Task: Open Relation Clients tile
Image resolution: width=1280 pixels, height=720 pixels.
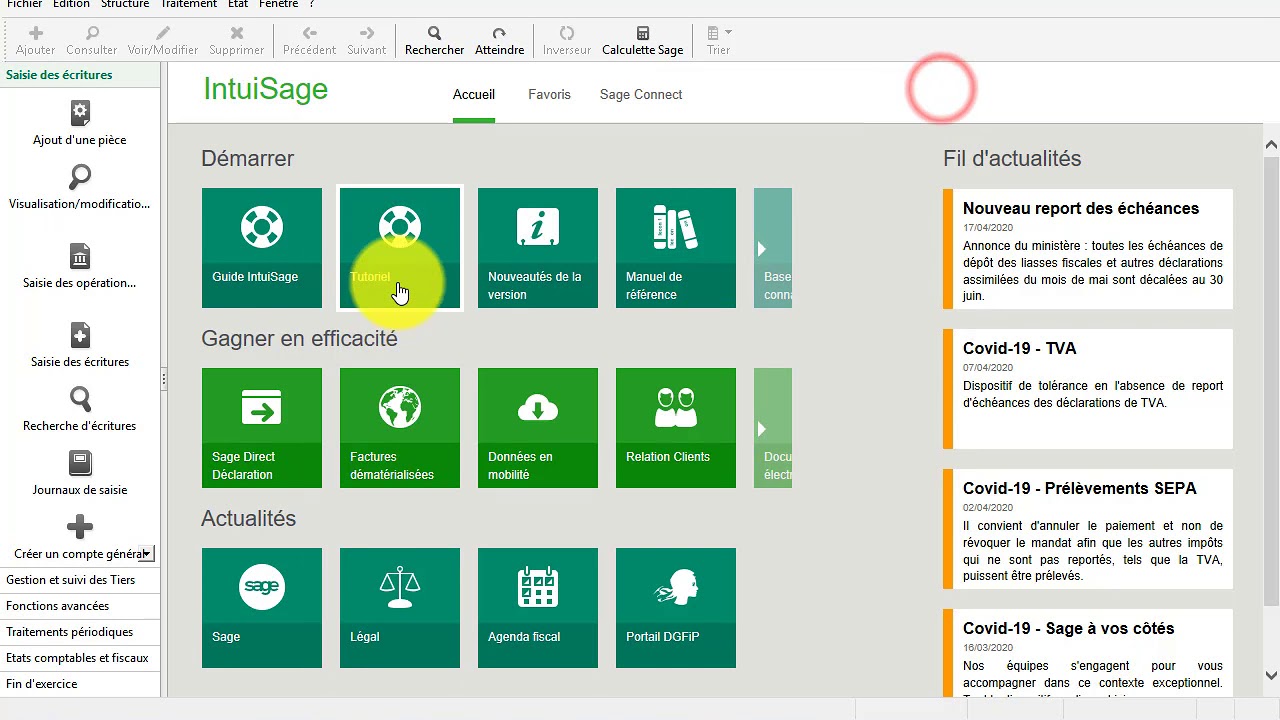Action: coord(676,428)
